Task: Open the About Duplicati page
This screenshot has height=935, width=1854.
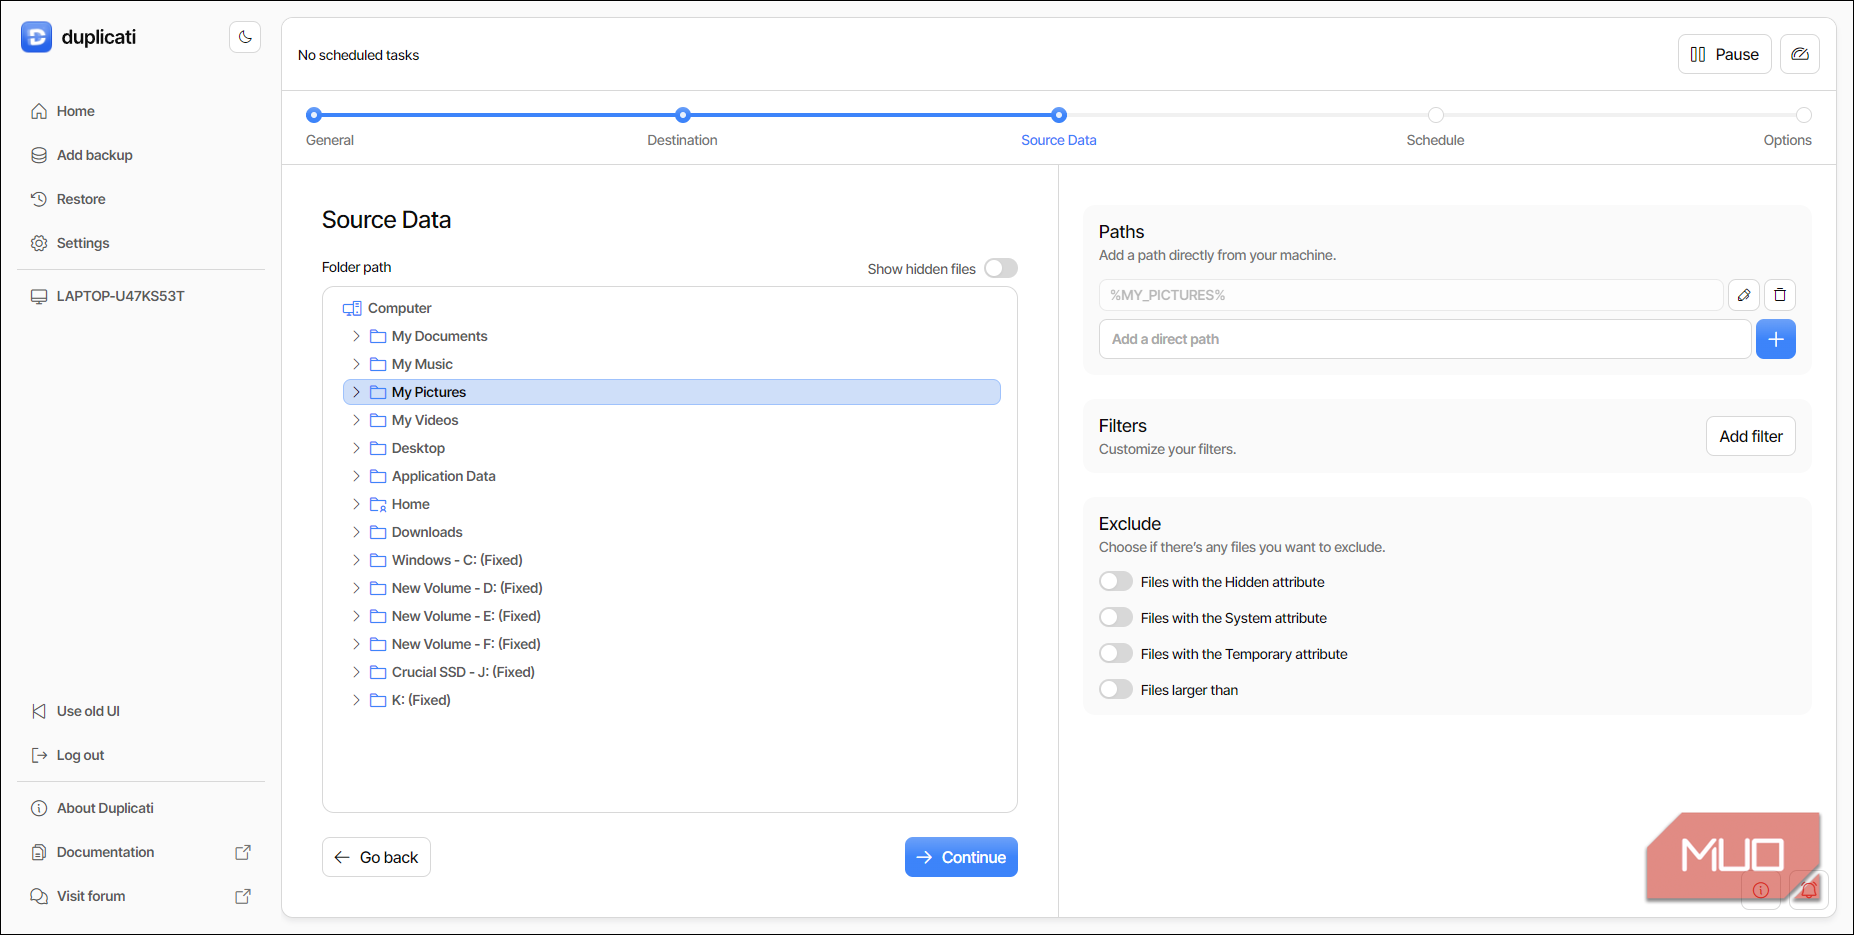Action: tap(105, 808)
